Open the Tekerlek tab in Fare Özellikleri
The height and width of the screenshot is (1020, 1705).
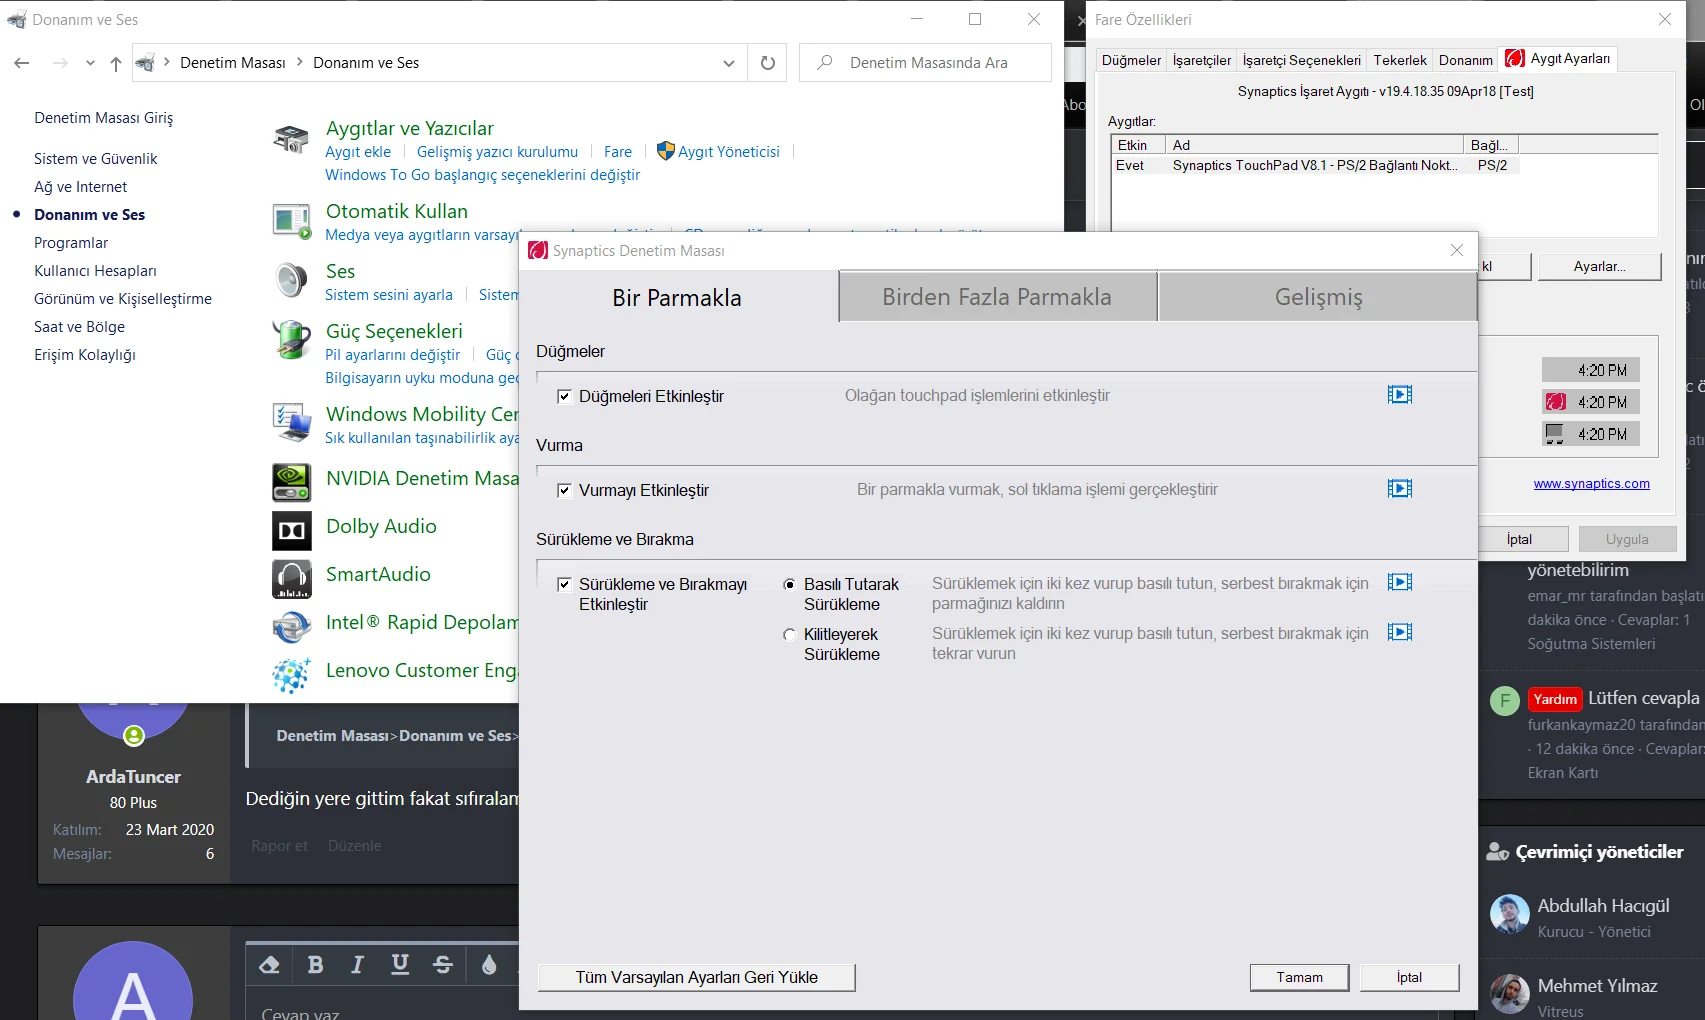click(x=1400, y=60)
